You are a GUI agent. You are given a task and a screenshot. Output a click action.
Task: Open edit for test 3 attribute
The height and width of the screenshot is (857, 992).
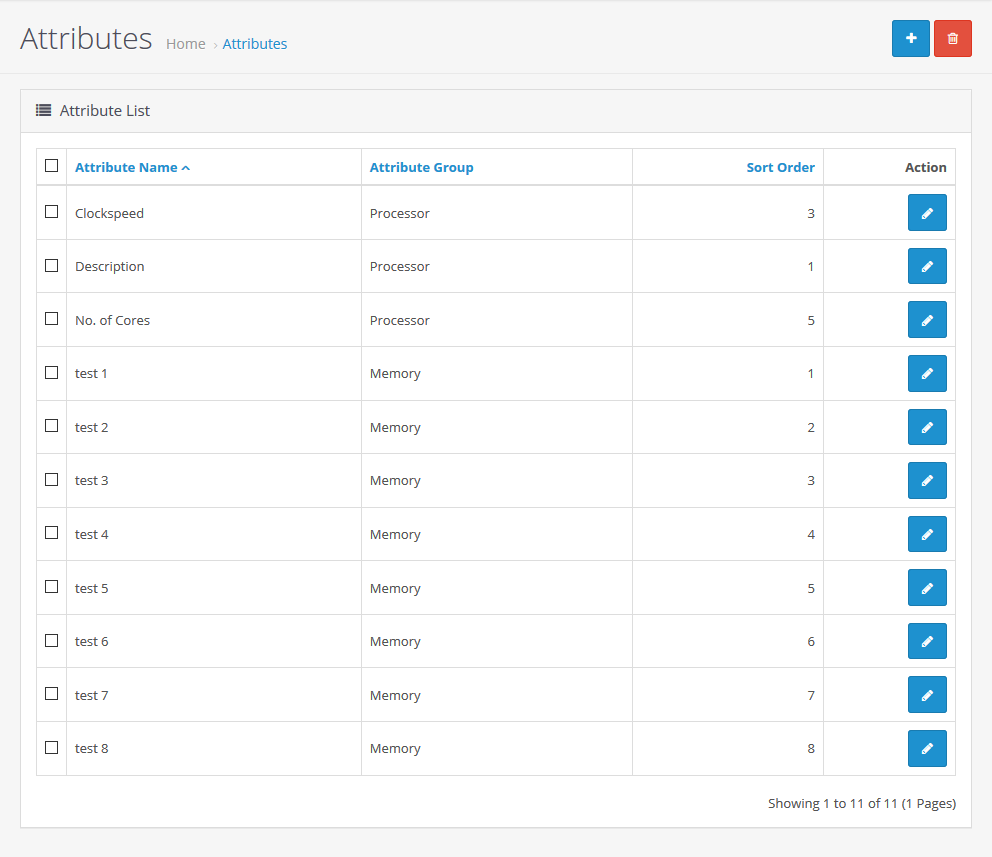coord(927,480)
